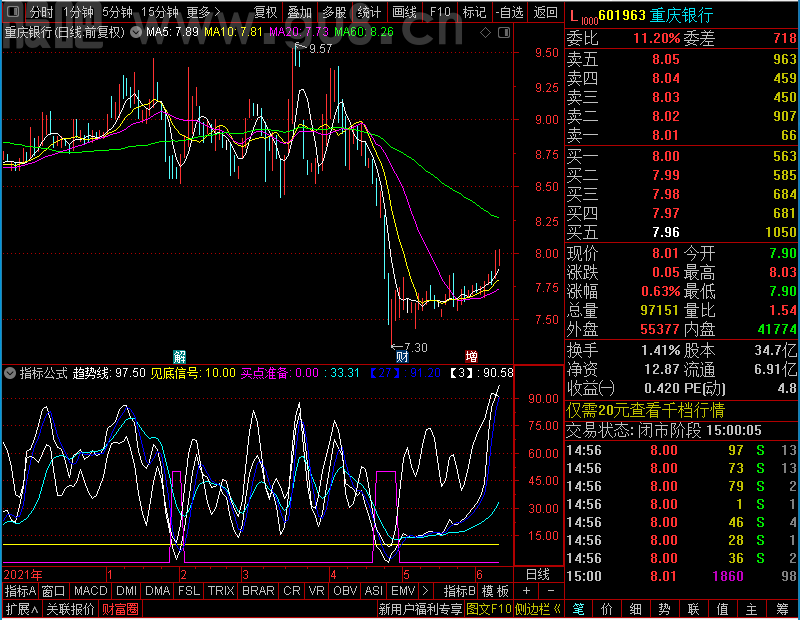Switch indicator to TRIX
Viewport: 800px width, 620px height.
coord(220,591)
